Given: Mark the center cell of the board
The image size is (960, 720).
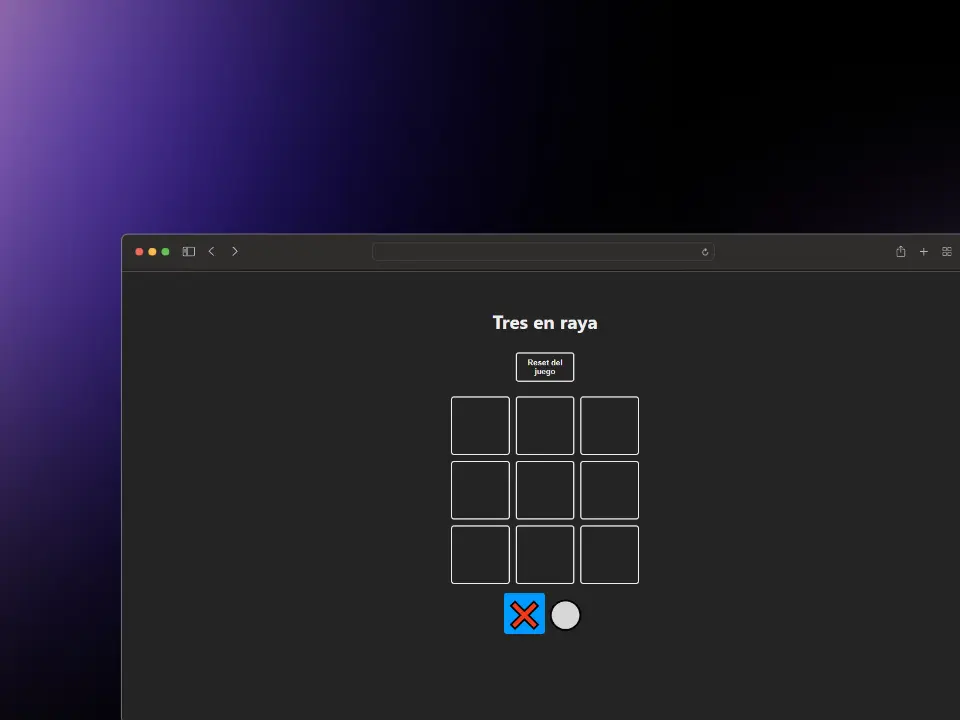Looking at the screenshot, I should click(545, 490).
